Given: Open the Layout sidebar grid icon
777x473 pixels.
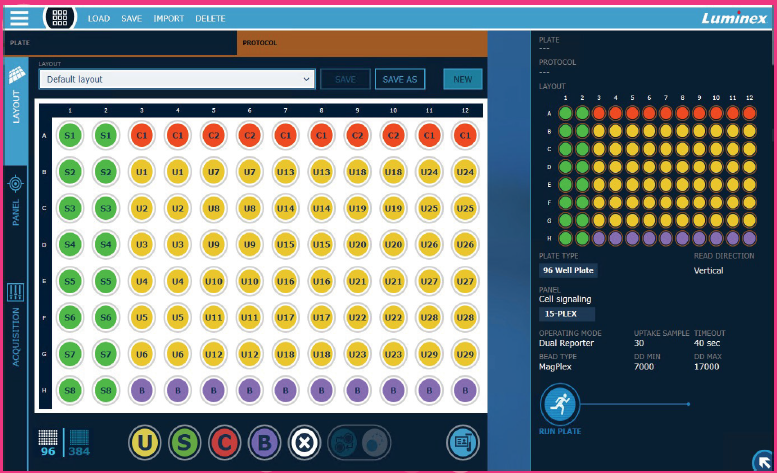Looking at the screenshot, I should 16,75.
